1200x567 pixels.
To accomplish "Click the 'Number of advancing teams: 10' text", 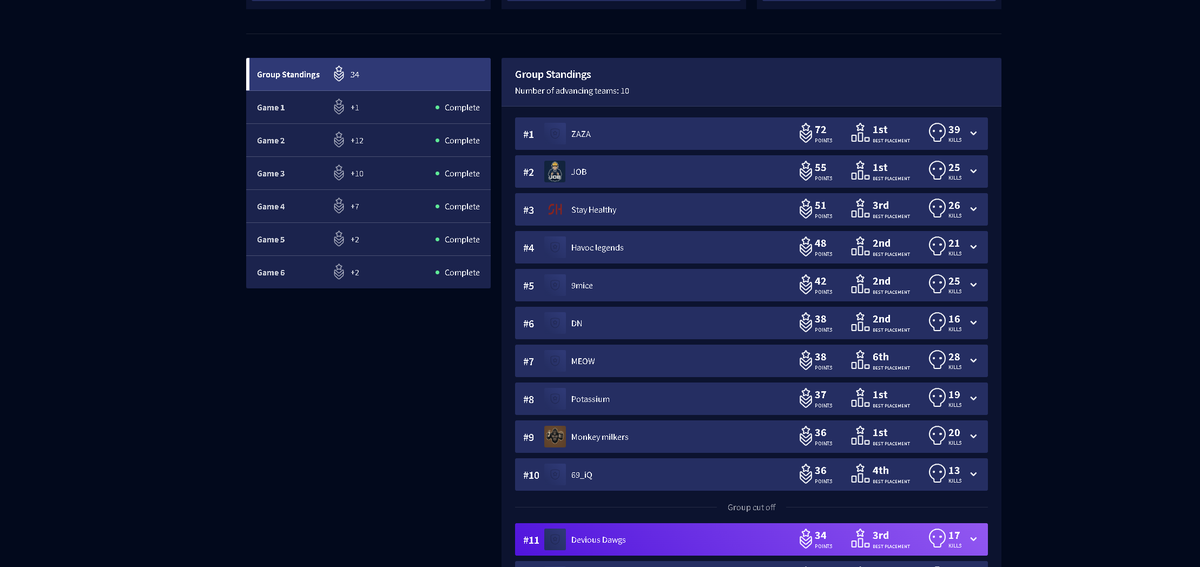I will pos(572,91).
